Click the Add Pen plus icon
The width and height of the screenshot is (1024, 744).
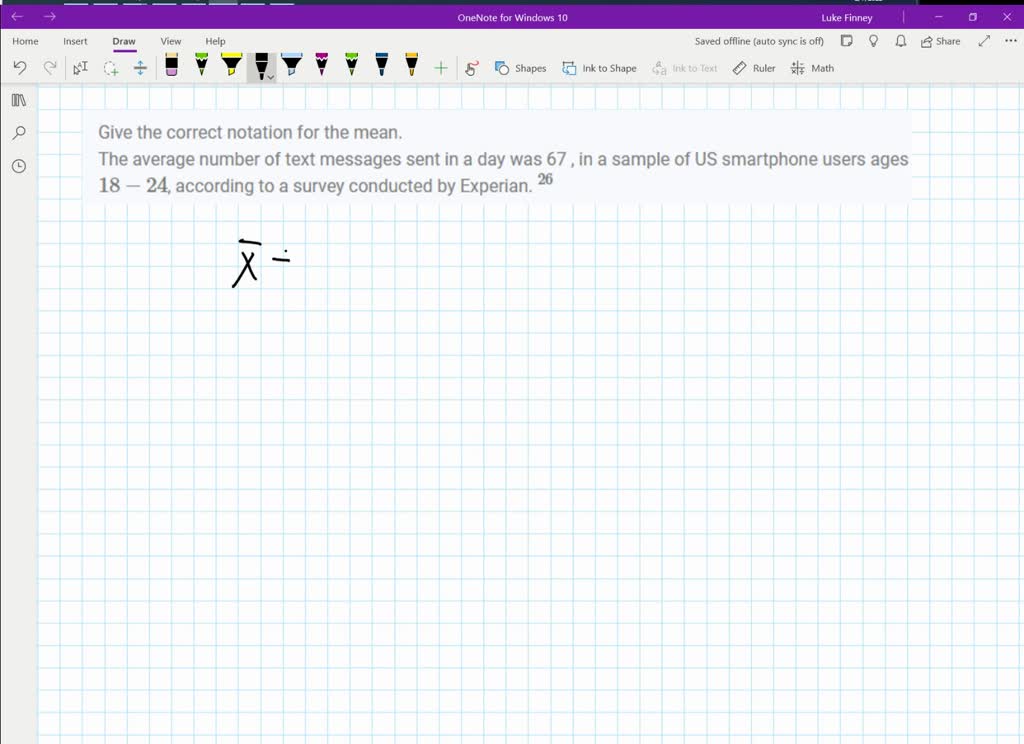click(440, 68)
